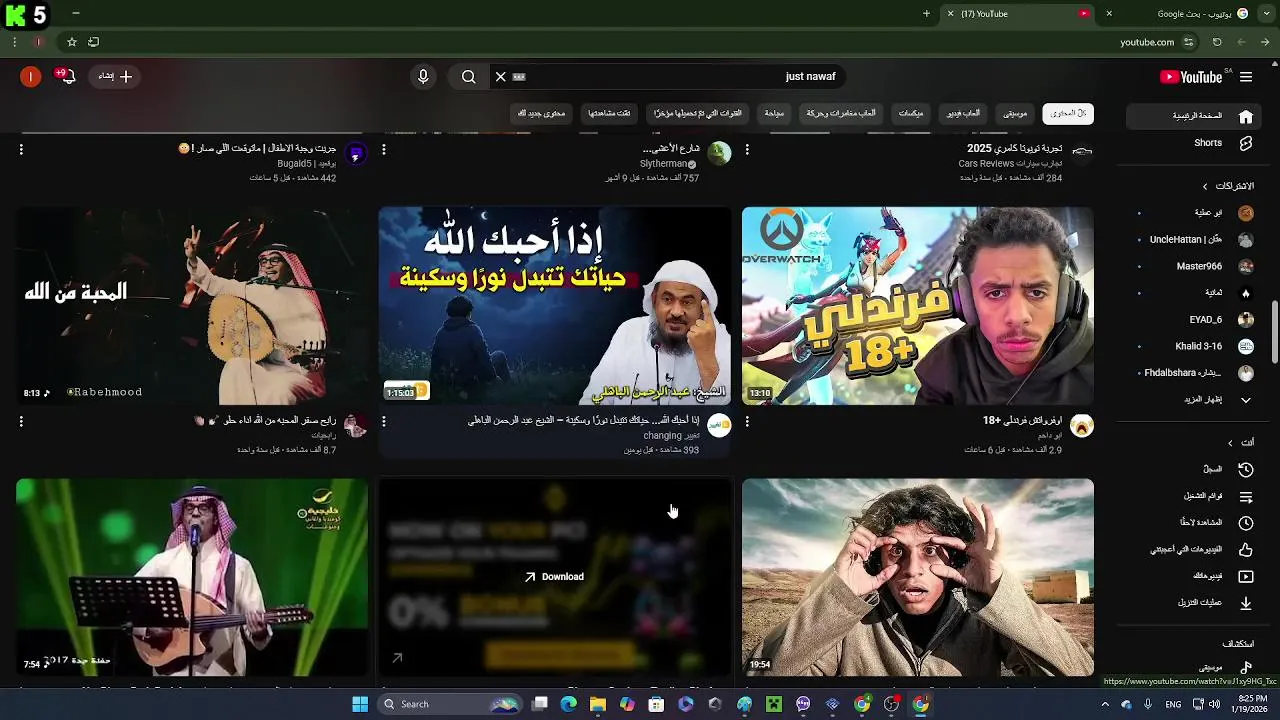Open the on-screen keyboard icon in search box

pos(519,77)
